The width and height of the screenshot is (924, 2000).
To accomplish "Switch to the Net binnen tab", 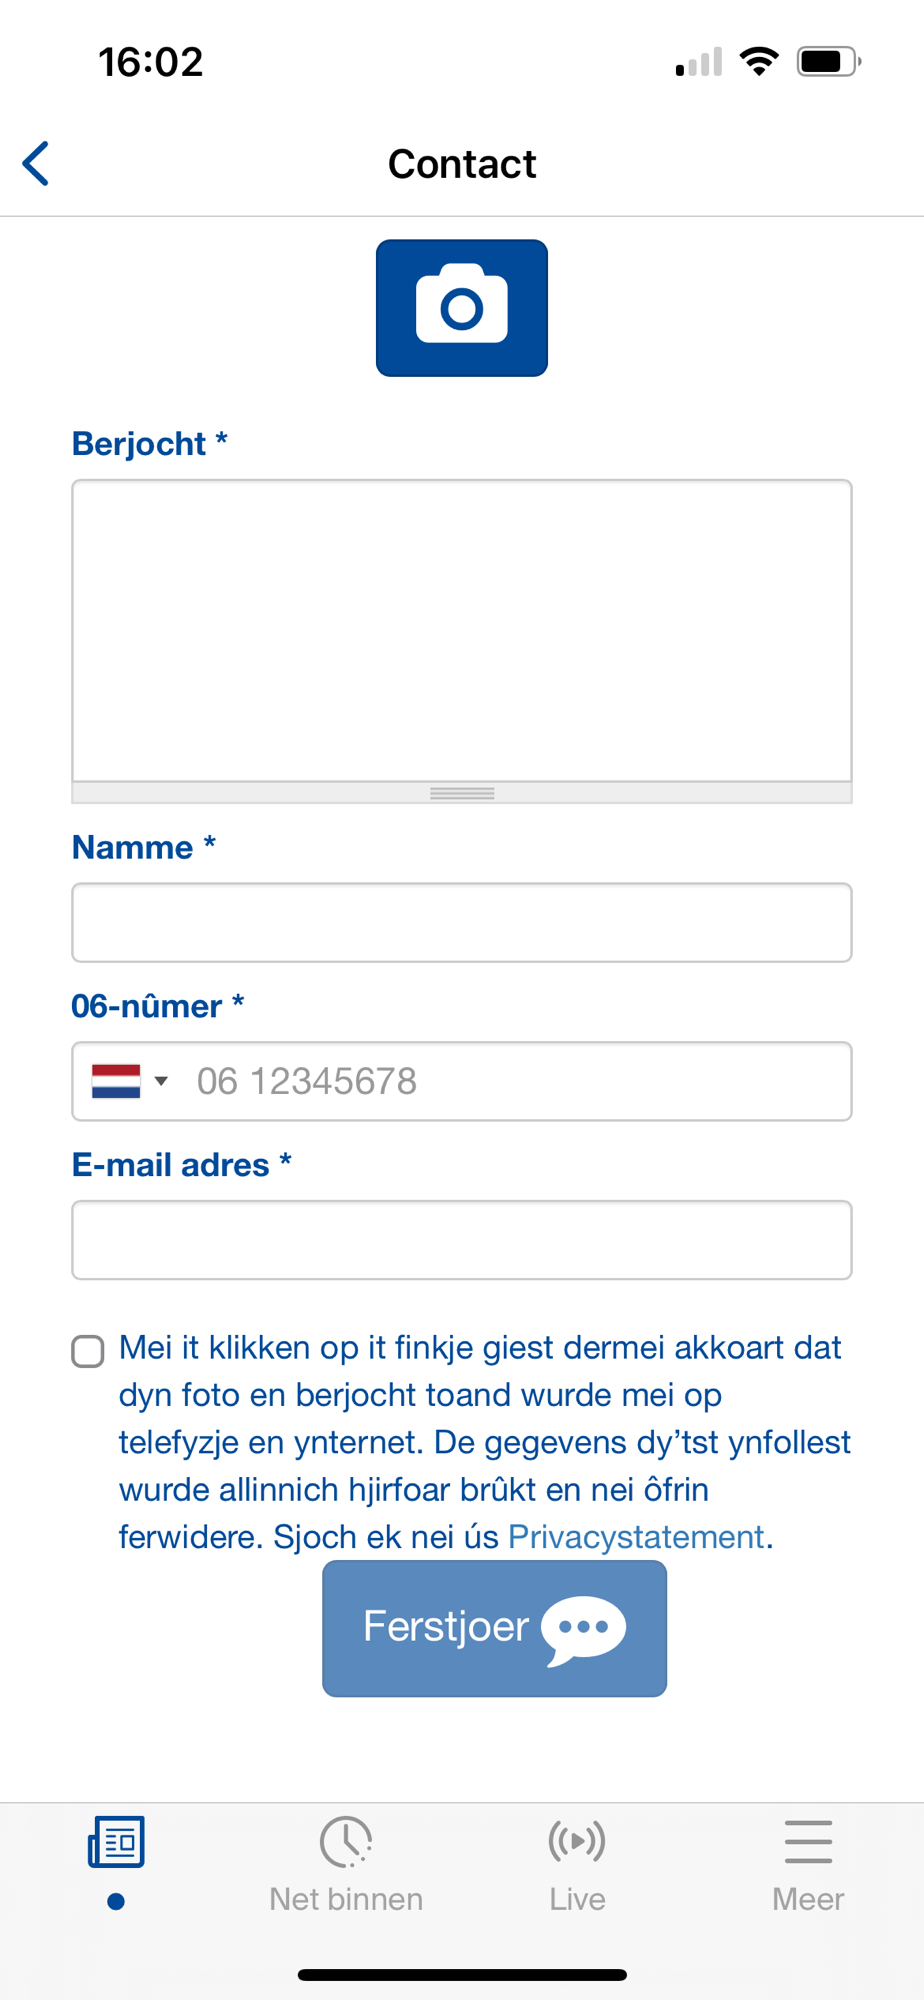I will [x=346, y=1898].
